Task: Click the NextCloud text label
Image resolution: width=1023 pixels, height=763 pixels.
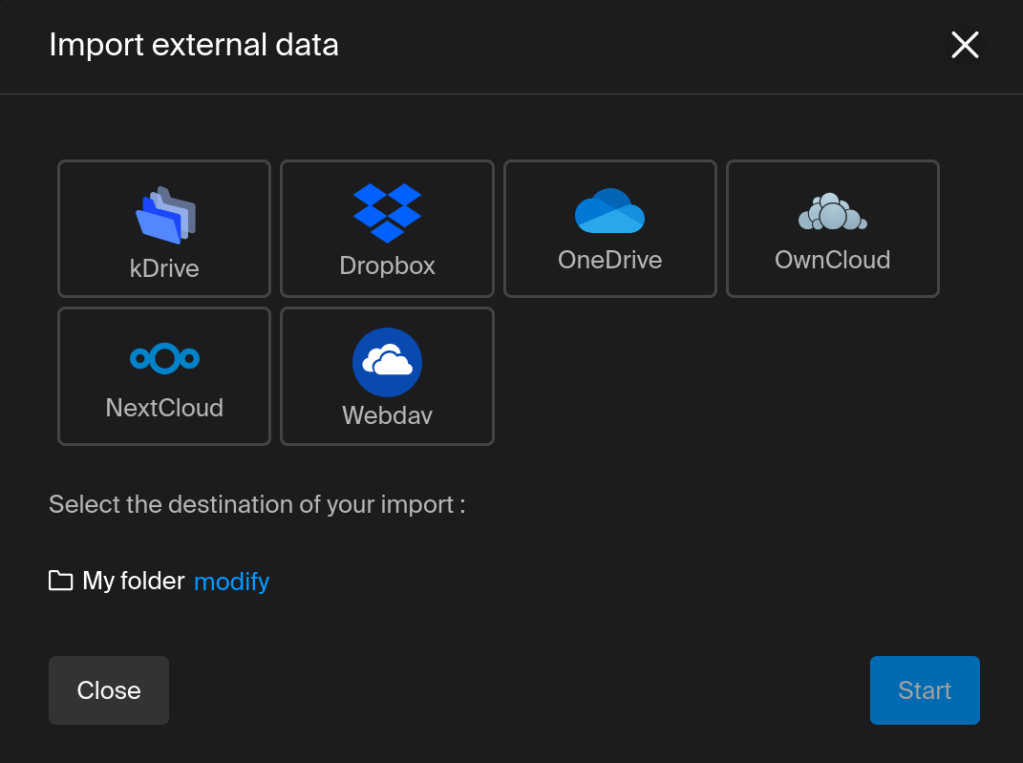Action: point(164,408)
